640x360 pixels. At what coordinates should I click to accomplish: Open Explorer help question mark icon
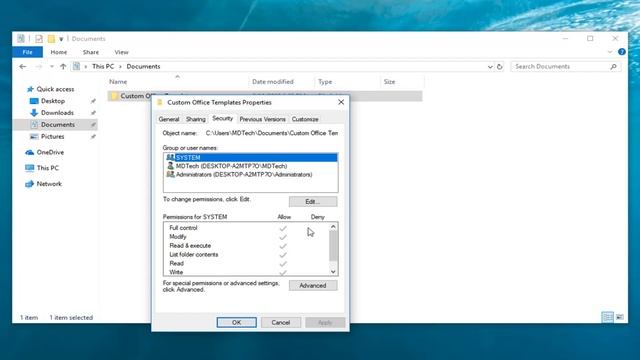(622, 52)
